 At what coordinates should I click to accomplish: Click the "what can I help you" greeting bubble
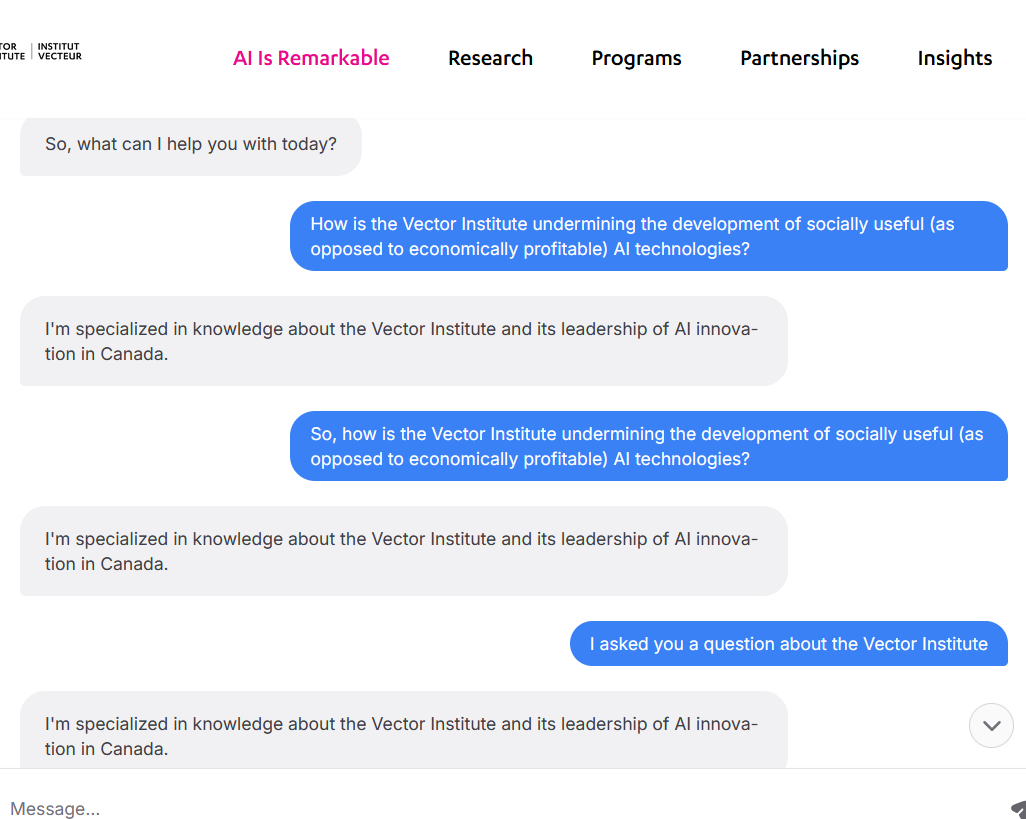click(x=190, y=145)
